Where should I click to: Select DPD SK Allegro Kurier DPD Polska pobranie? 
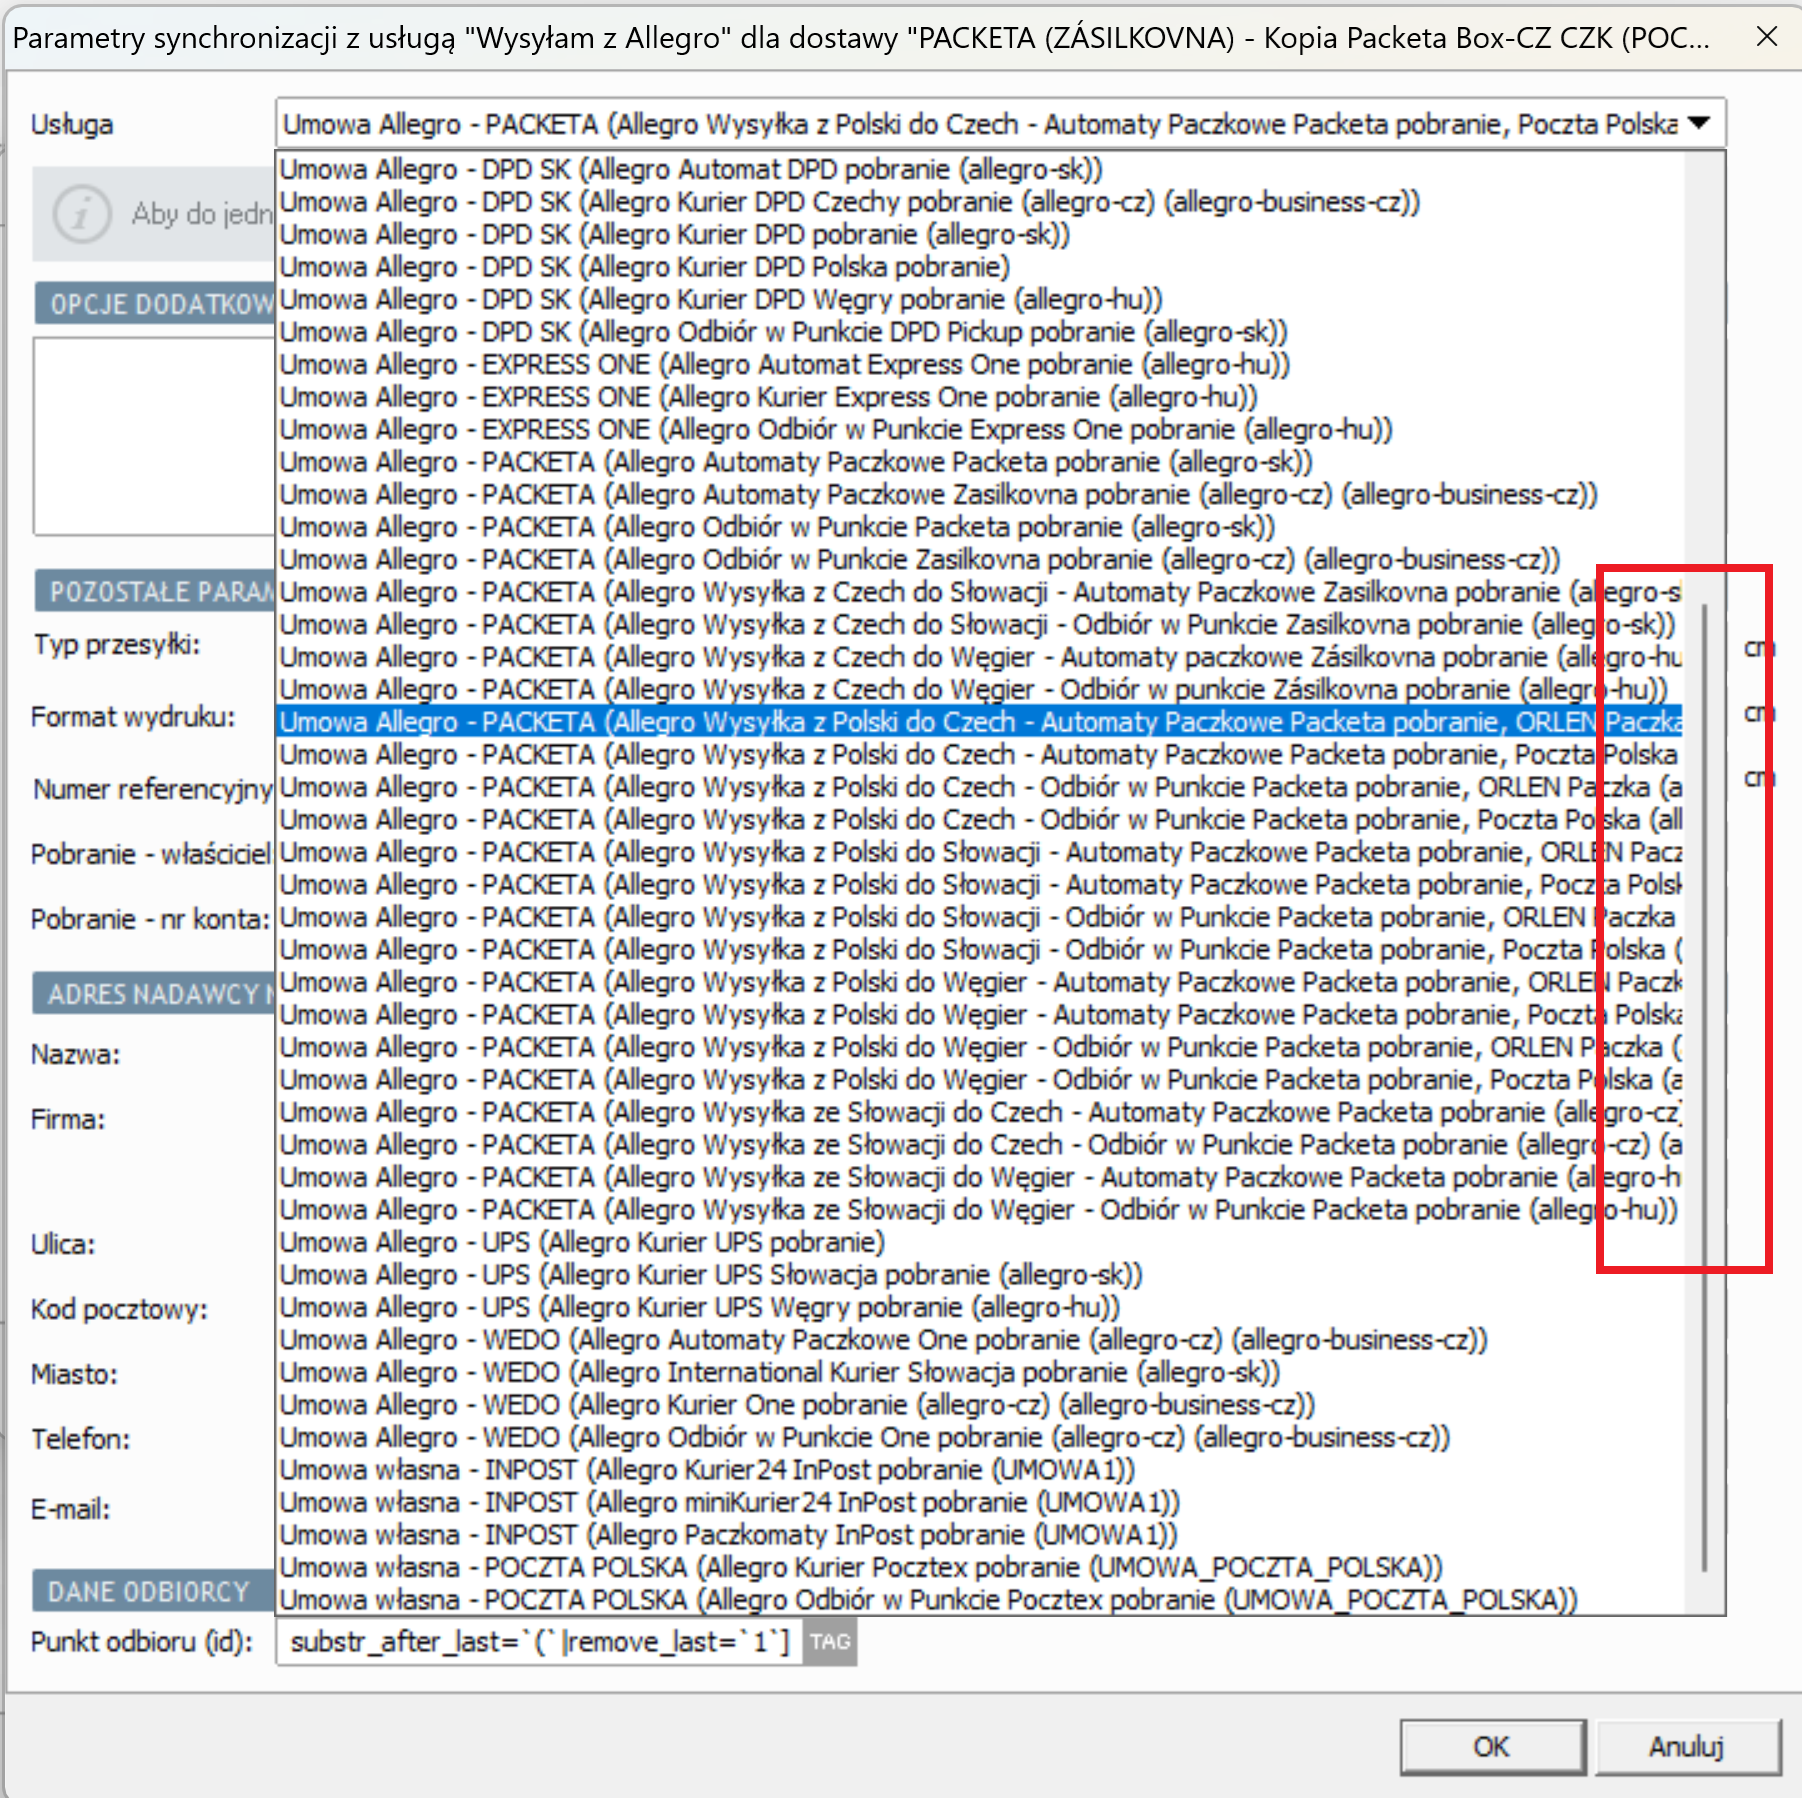tap(645, 267)
